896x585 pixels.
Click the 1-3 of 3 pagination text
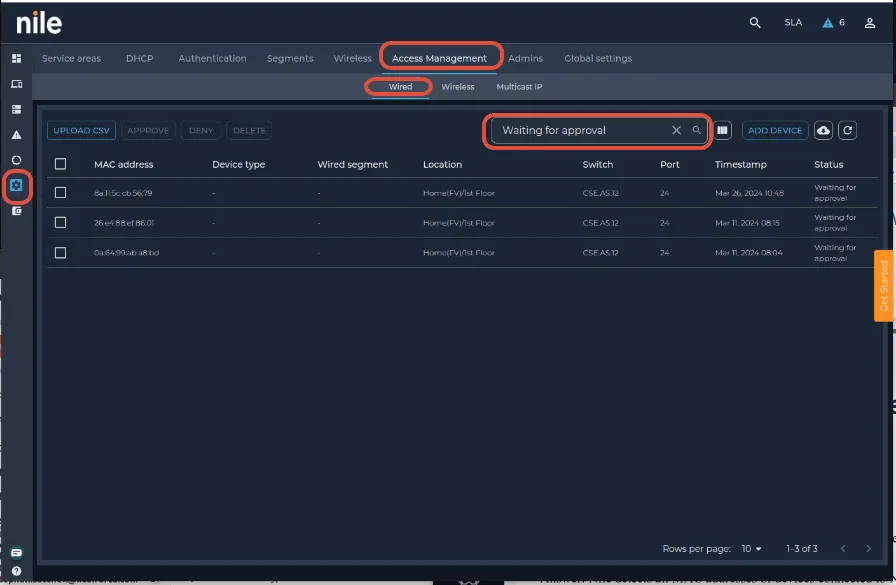click(x=802, y=548)
